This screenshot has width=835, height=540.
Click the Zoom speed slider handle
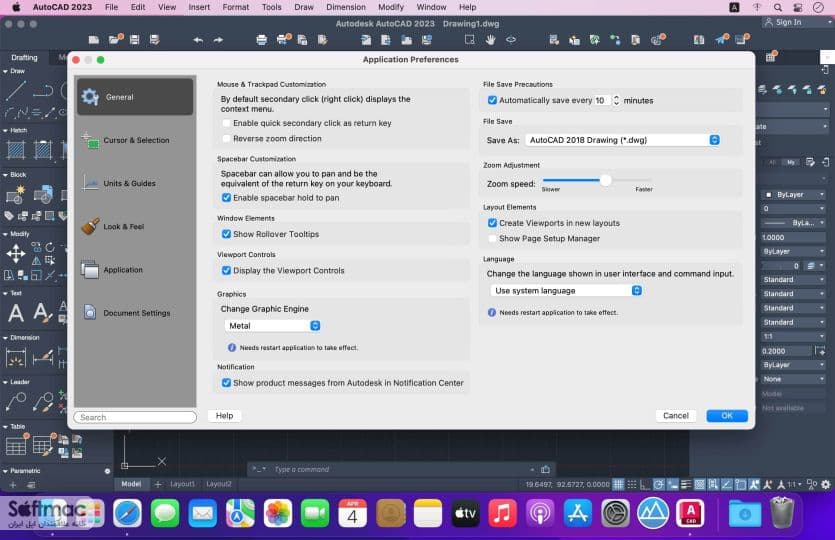605,180
